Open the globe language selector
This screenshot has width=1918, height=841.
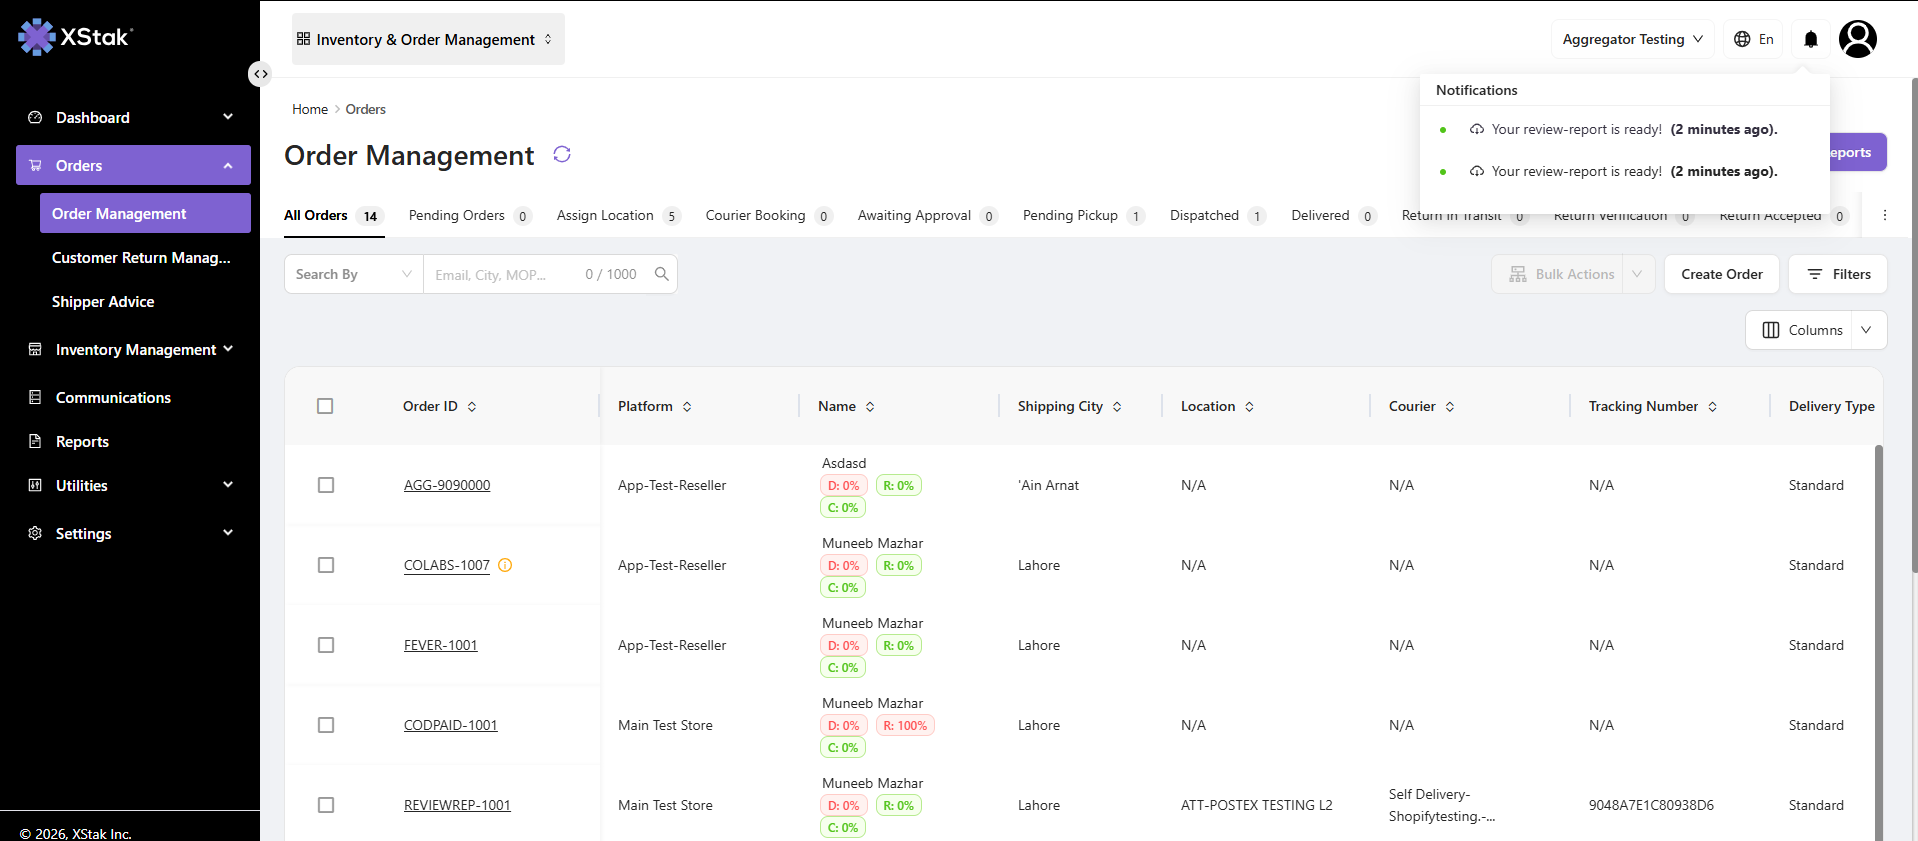pos(1753,39)
